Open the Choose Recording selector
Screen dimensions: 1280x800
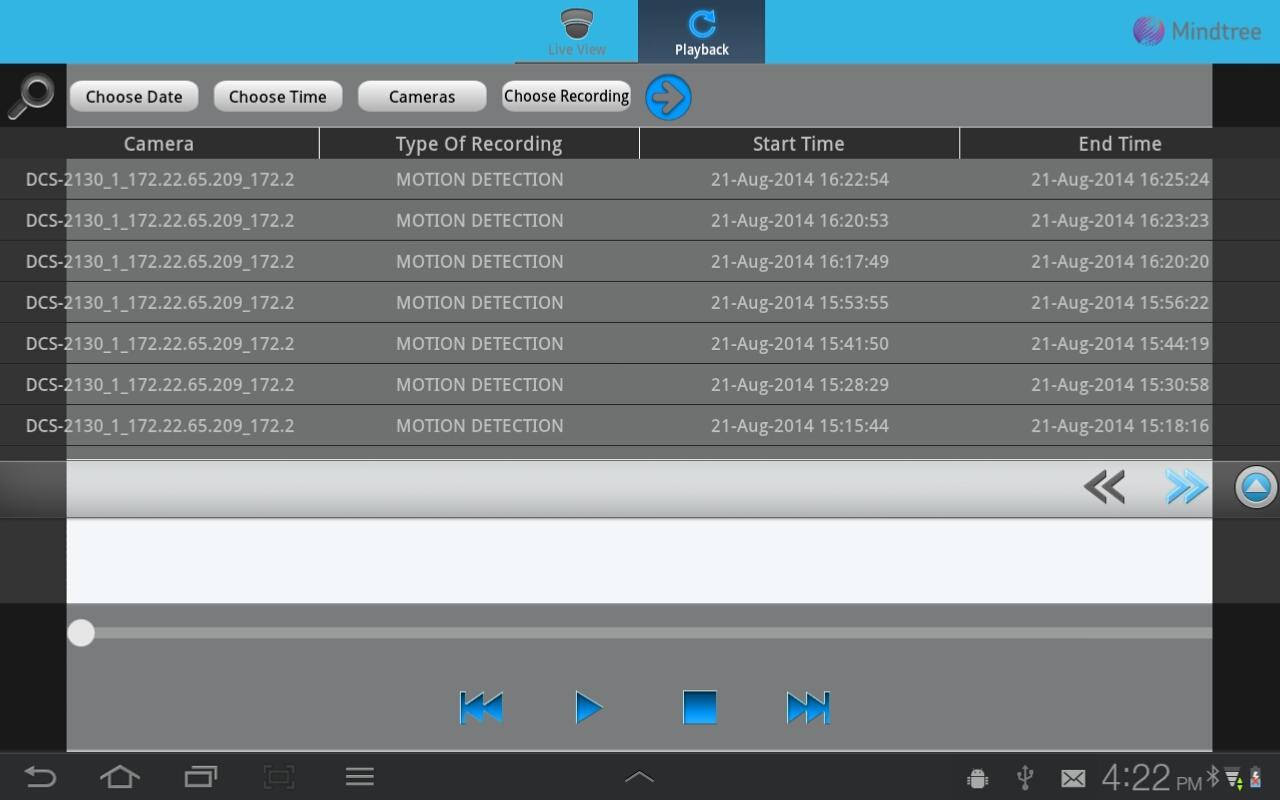[x=566, y=96]
